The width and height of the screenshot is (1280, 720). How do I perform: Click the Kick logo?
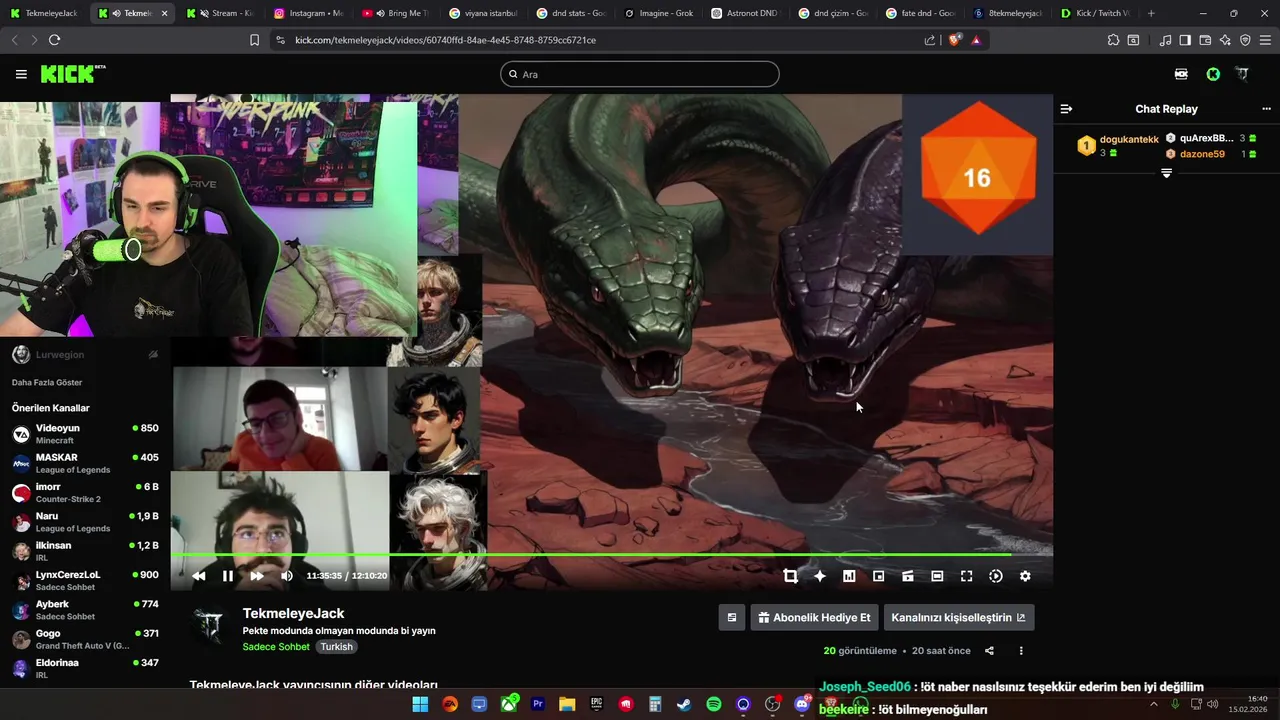click(x=73, y=74)
